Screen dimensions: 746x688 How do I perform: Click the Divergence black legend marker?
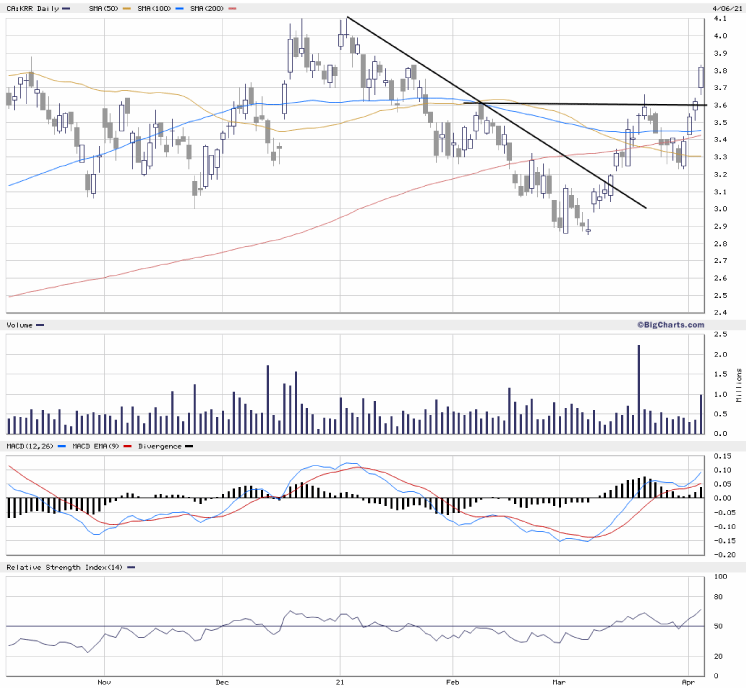coord(188,445)
